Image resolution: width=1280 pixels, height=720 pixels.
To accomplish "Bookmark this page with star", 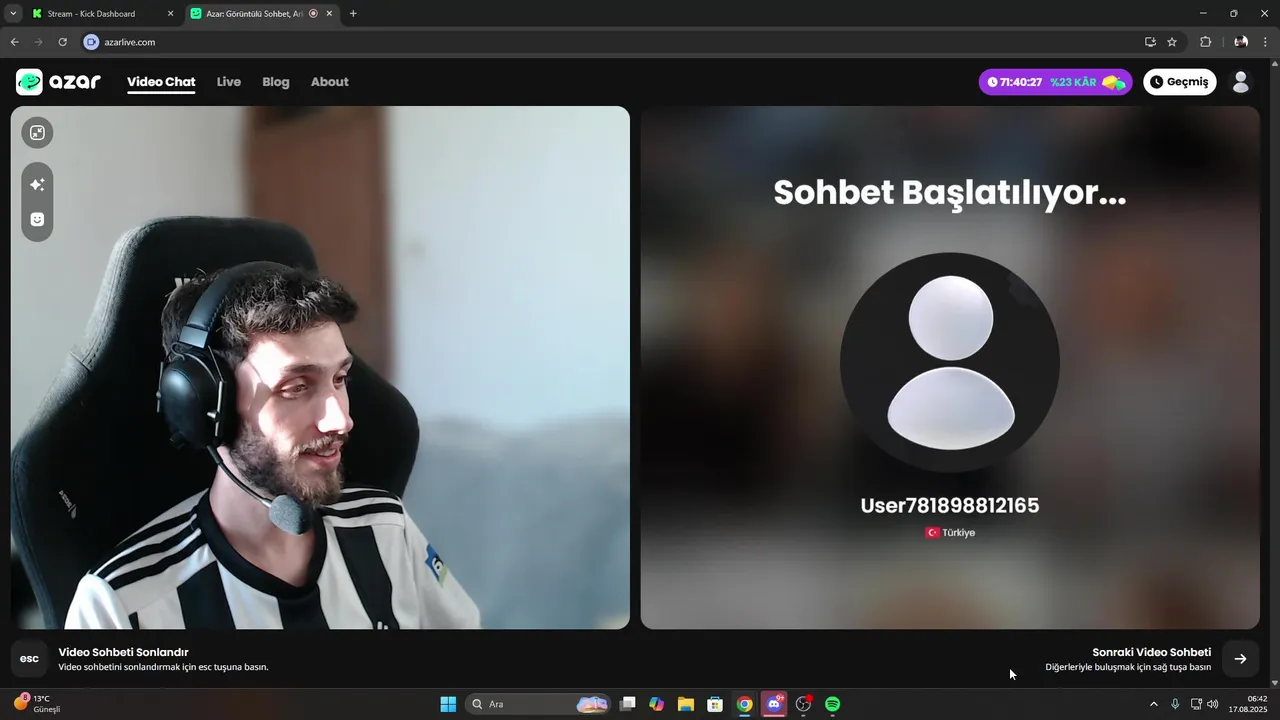I will tap(1172, 42).
